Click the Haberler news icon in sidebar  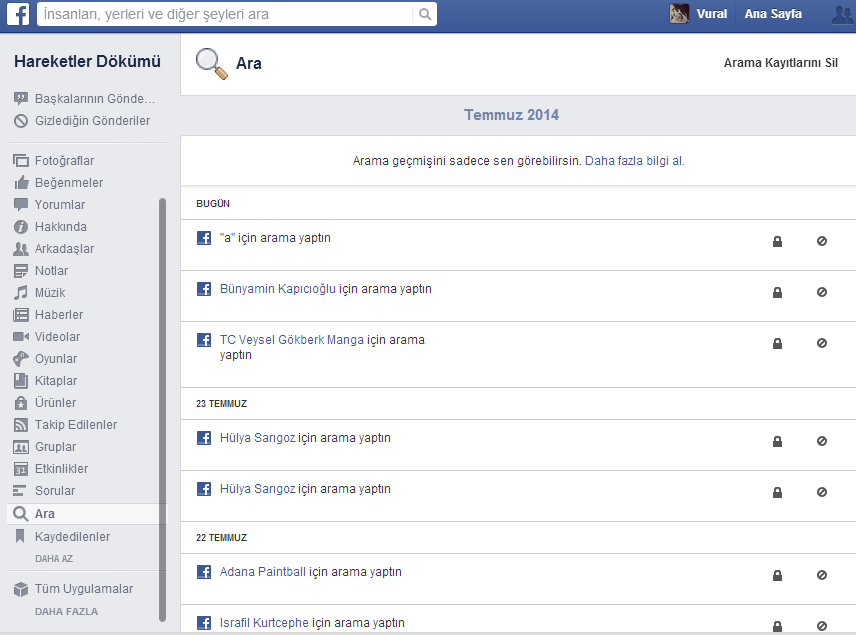21,314
